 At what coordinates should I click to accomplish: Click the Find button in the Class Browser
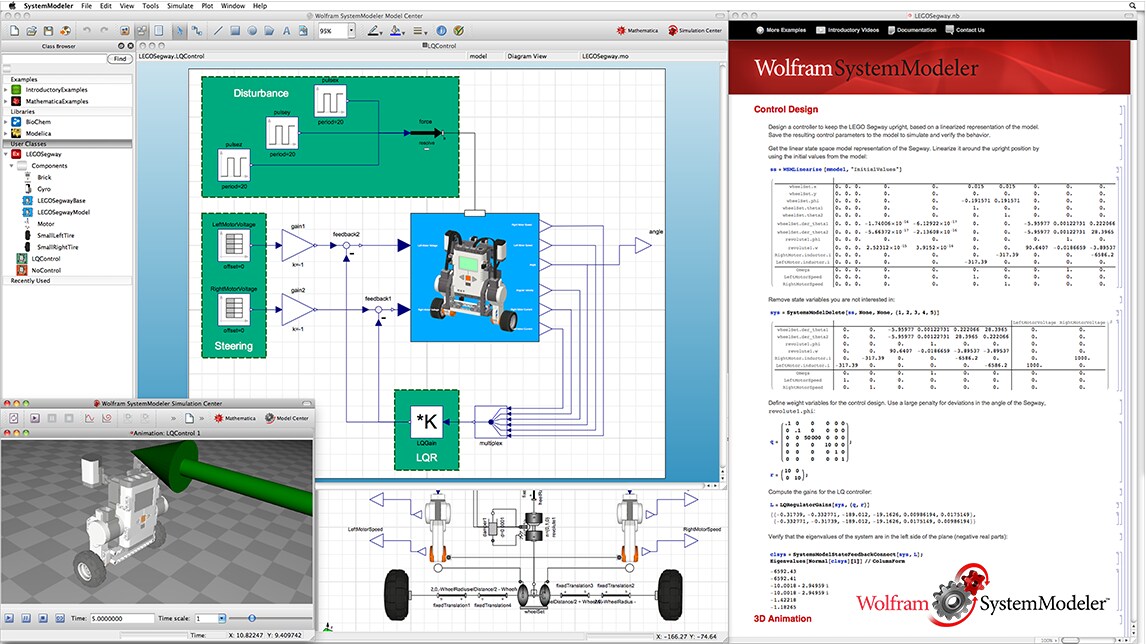click(119, 57)
